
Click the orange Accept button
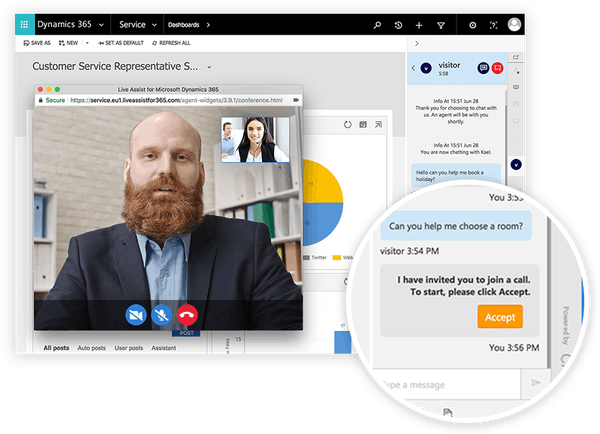[500, 317]
